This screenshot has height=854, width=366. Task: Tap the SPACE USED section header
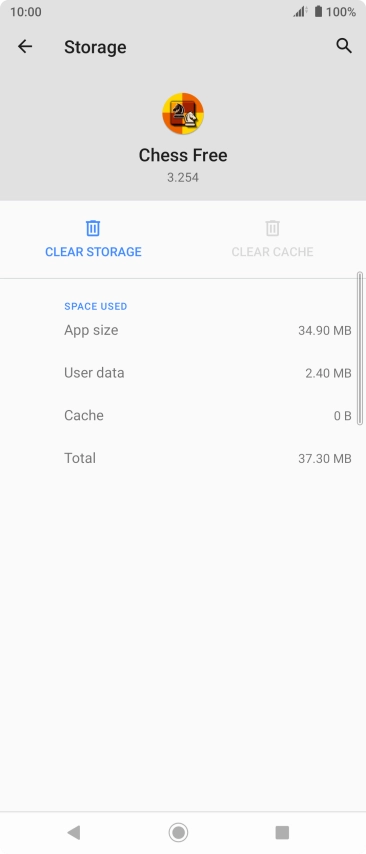pyautogui.click(x=96, y=306)
